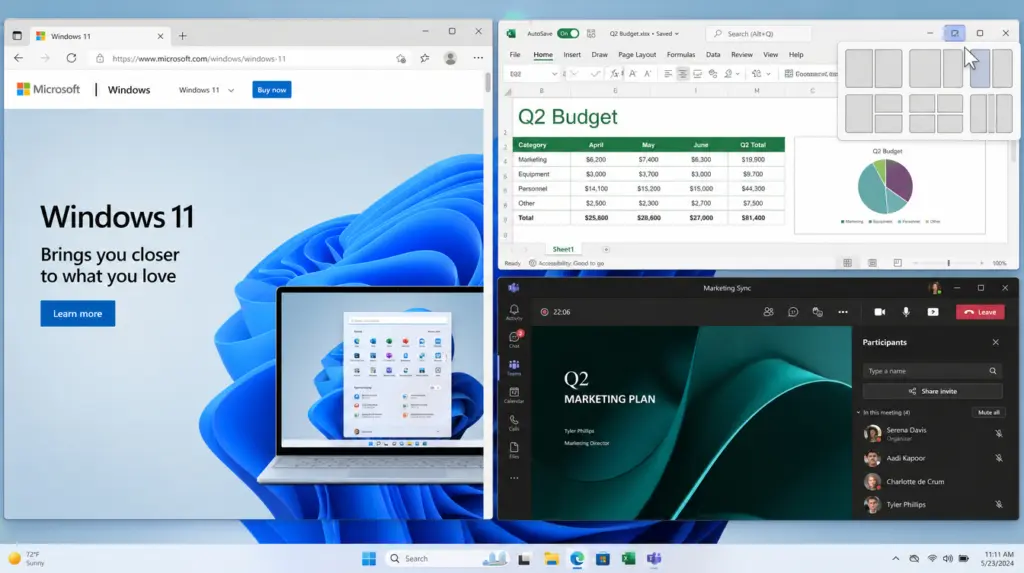This screenshot has width=1024, height=573.
Task: Click share content icon in Teams meeting
Action: pyautogui.click(x=933, y=312)
